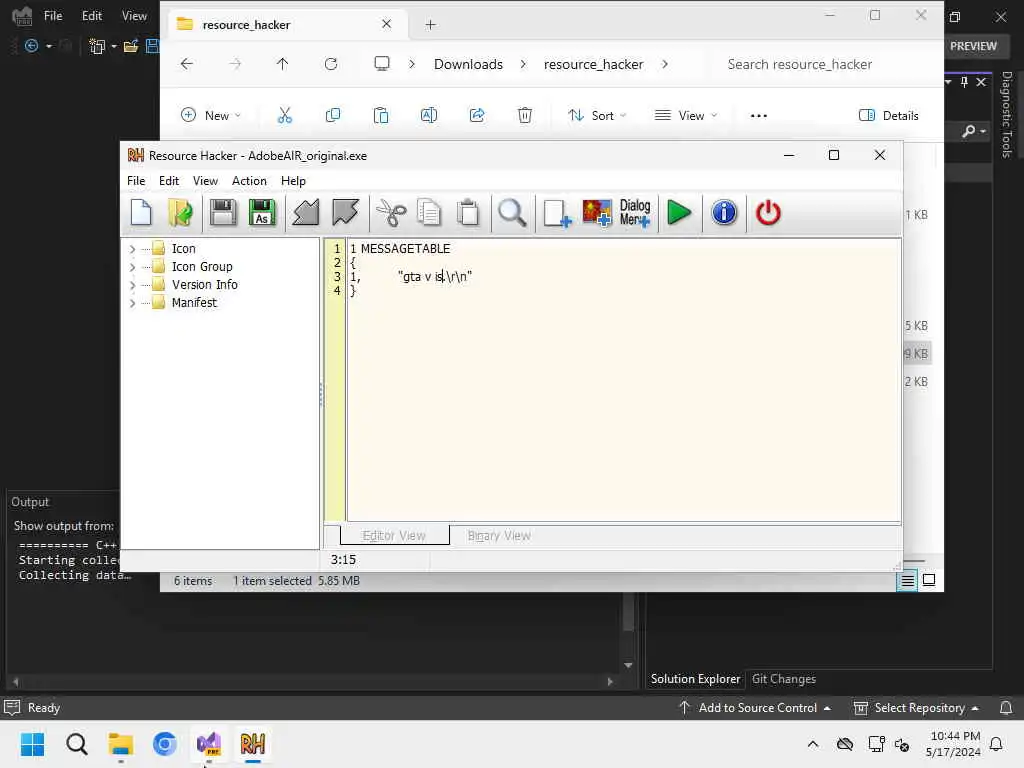The width and height of the screenshot is (1024, 768).
Task: Refresh the File Explorer folder
Action: click(x=331, y=64)
